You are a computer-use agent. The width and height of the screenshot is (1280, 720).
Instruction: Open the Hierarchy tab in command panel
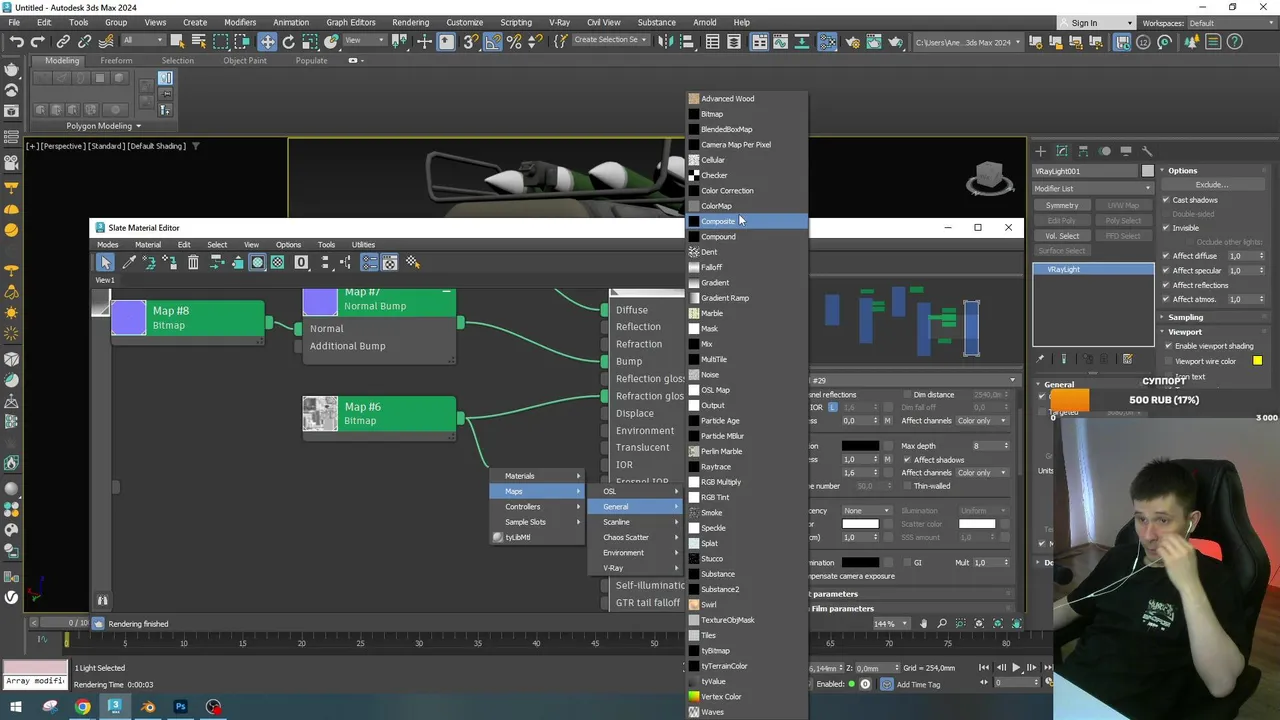(1083, 151)
